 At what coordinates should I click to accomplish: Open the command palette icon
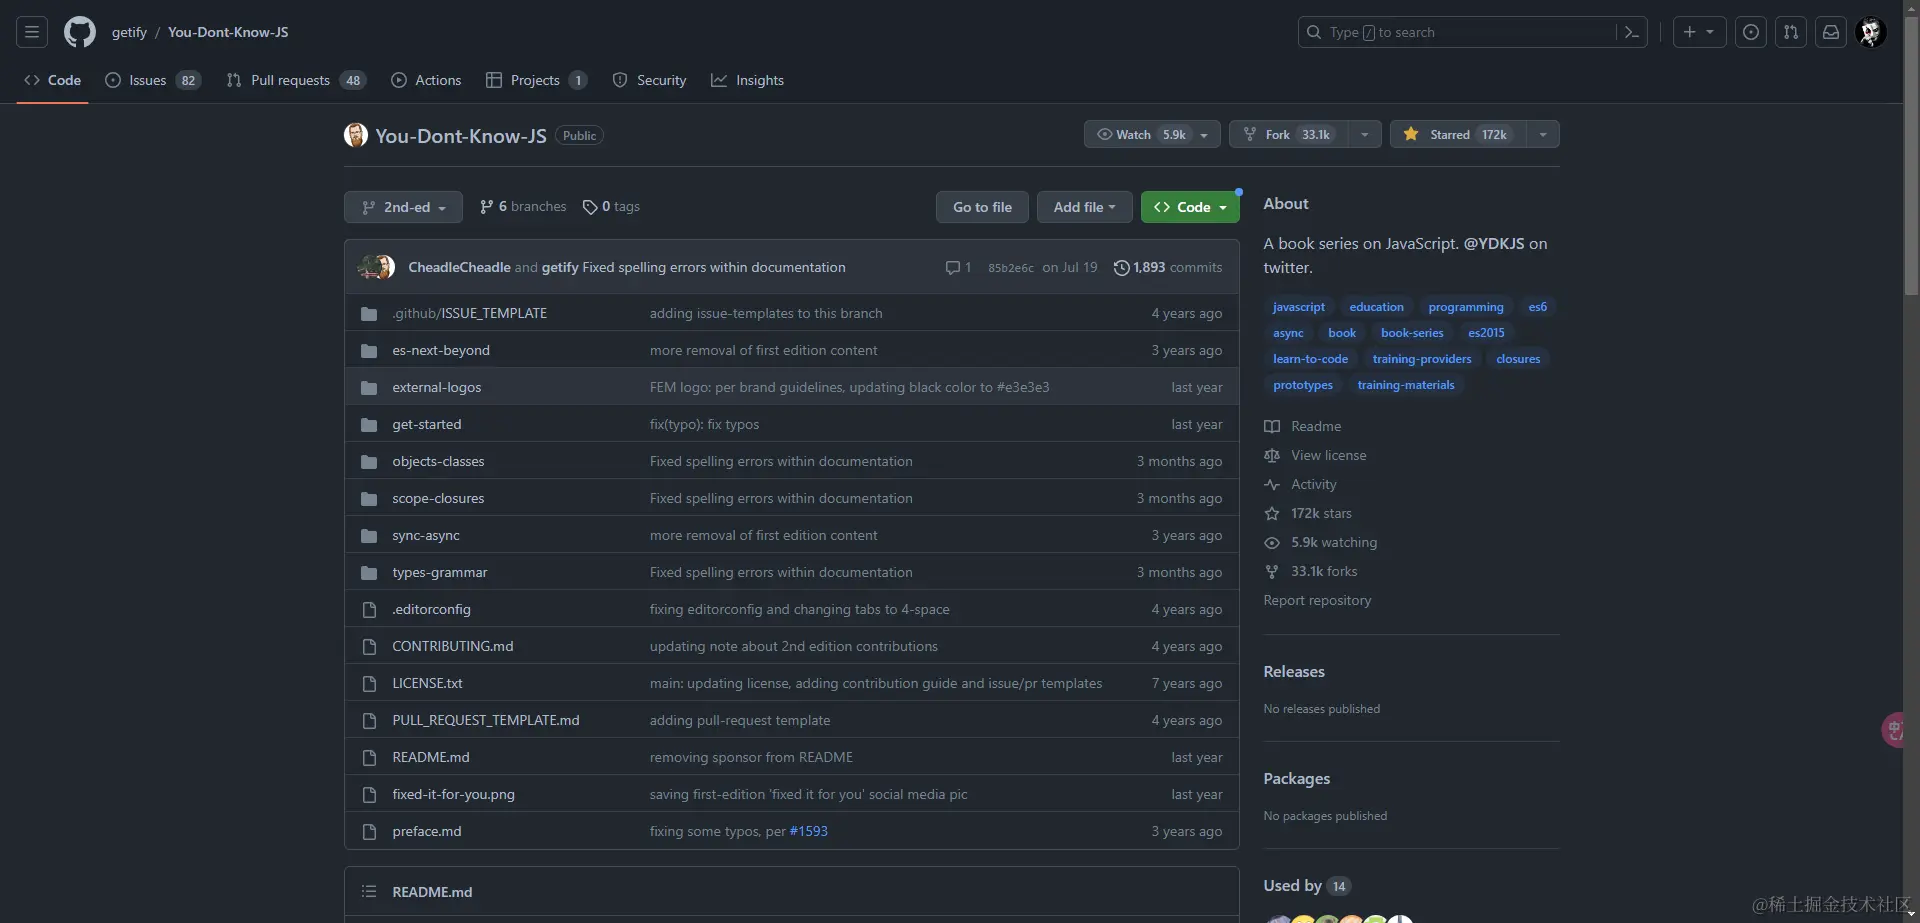[x=1632, y=32]
